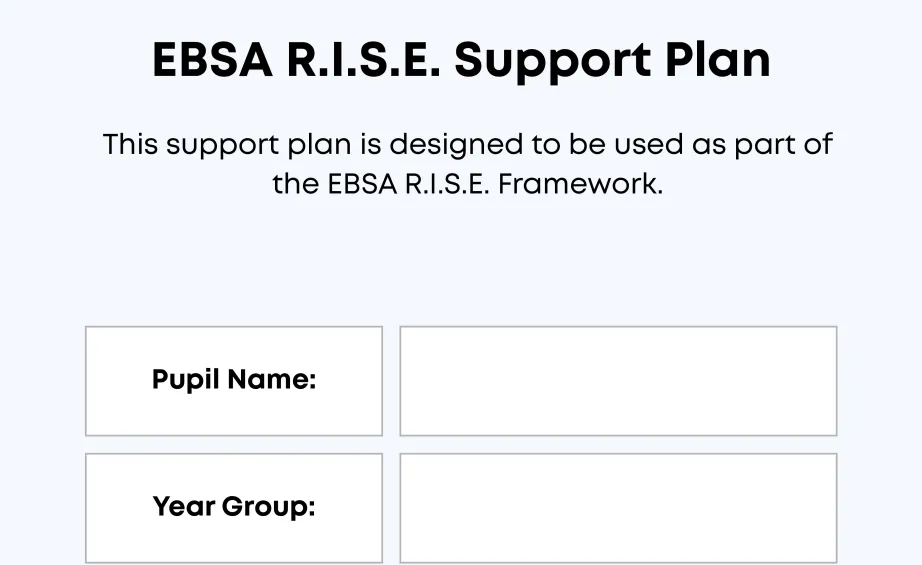The height and width of the screenshot is (565, 922).
Task: Click the word "Pupil" in the form label
Action: (186, 381)
